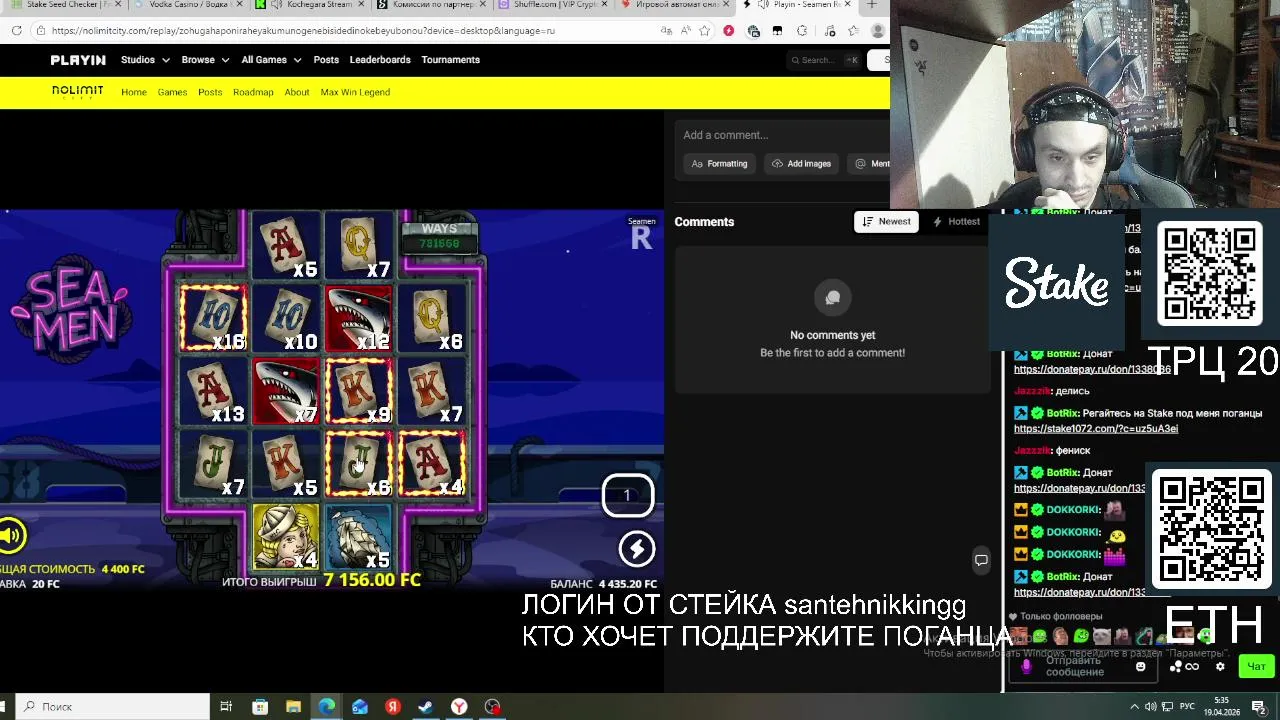Image resolution: width=1280 pixels, height=720 pixels.
Task: Open the Studios dropdown menu
Action: click(x=145, y=60)
